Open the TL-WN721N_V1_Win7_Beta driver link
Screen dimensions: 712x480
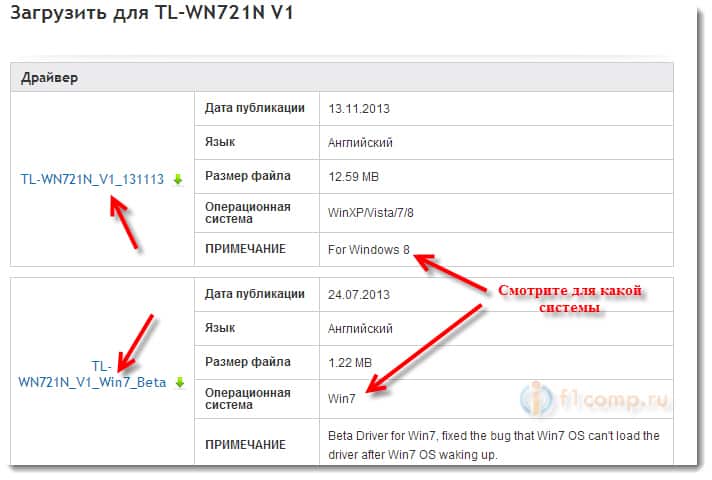click(92, 374)
